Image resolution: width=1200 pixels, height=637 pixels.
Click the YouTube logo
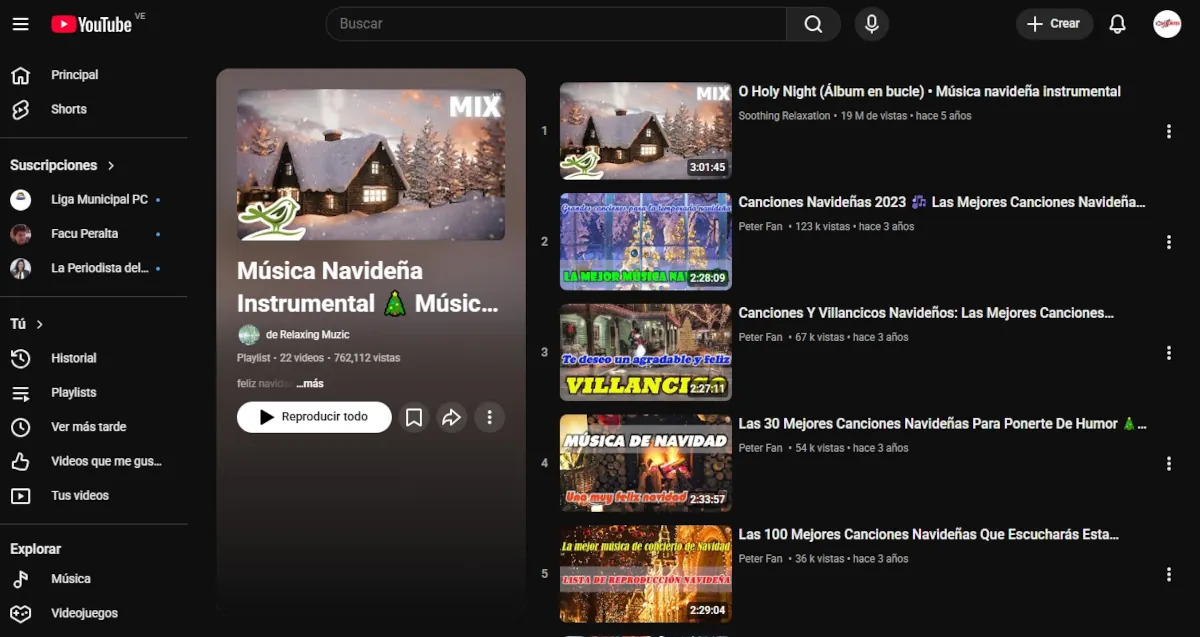click(x=92, y=24)
